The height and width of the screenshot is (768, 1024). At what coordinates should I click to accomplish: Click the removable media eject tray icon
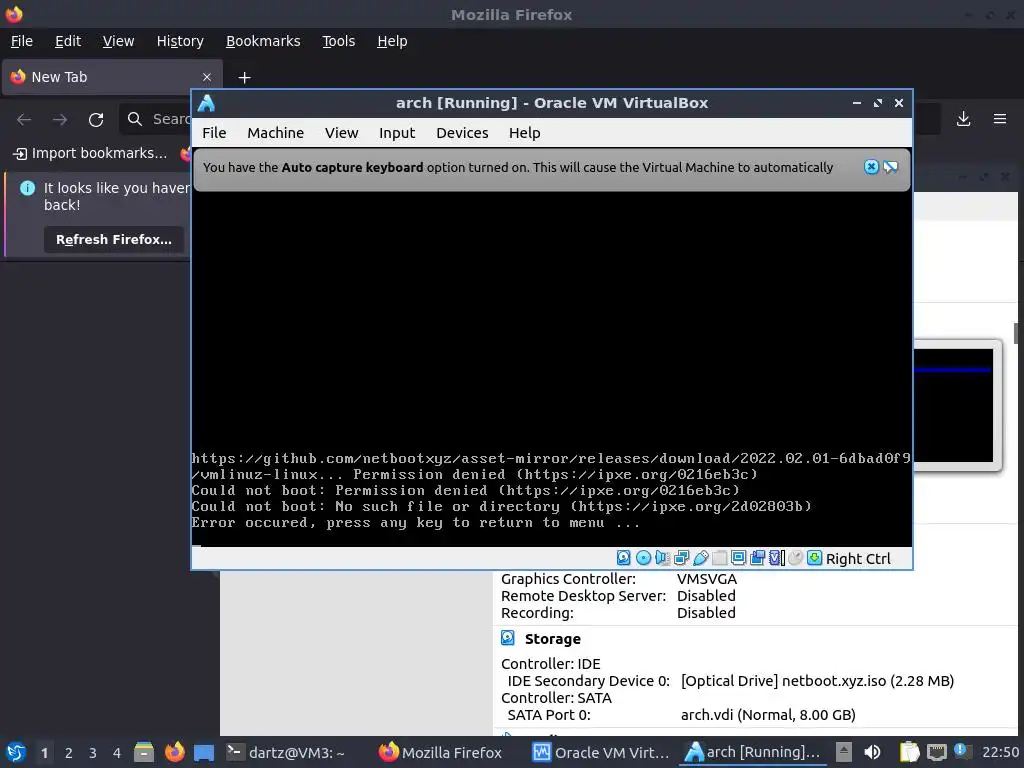click(844, 752)
